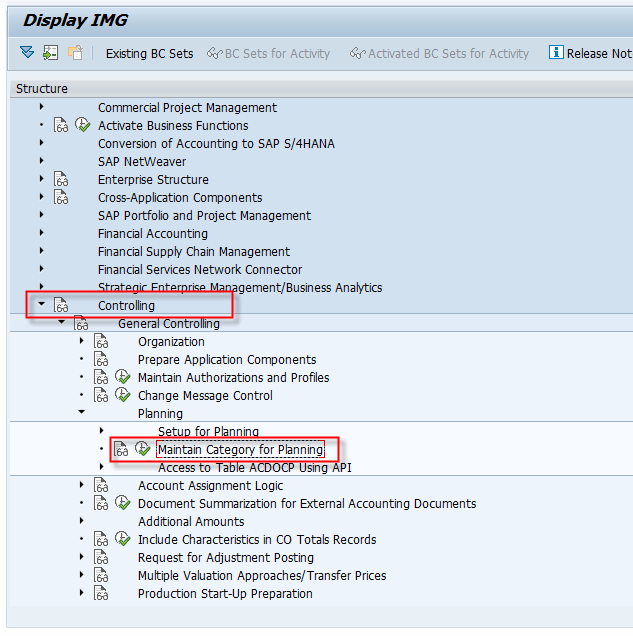Screen dimensions: 633x636
Task: Expand Commercial Project Management node
Action: (41, 107)
